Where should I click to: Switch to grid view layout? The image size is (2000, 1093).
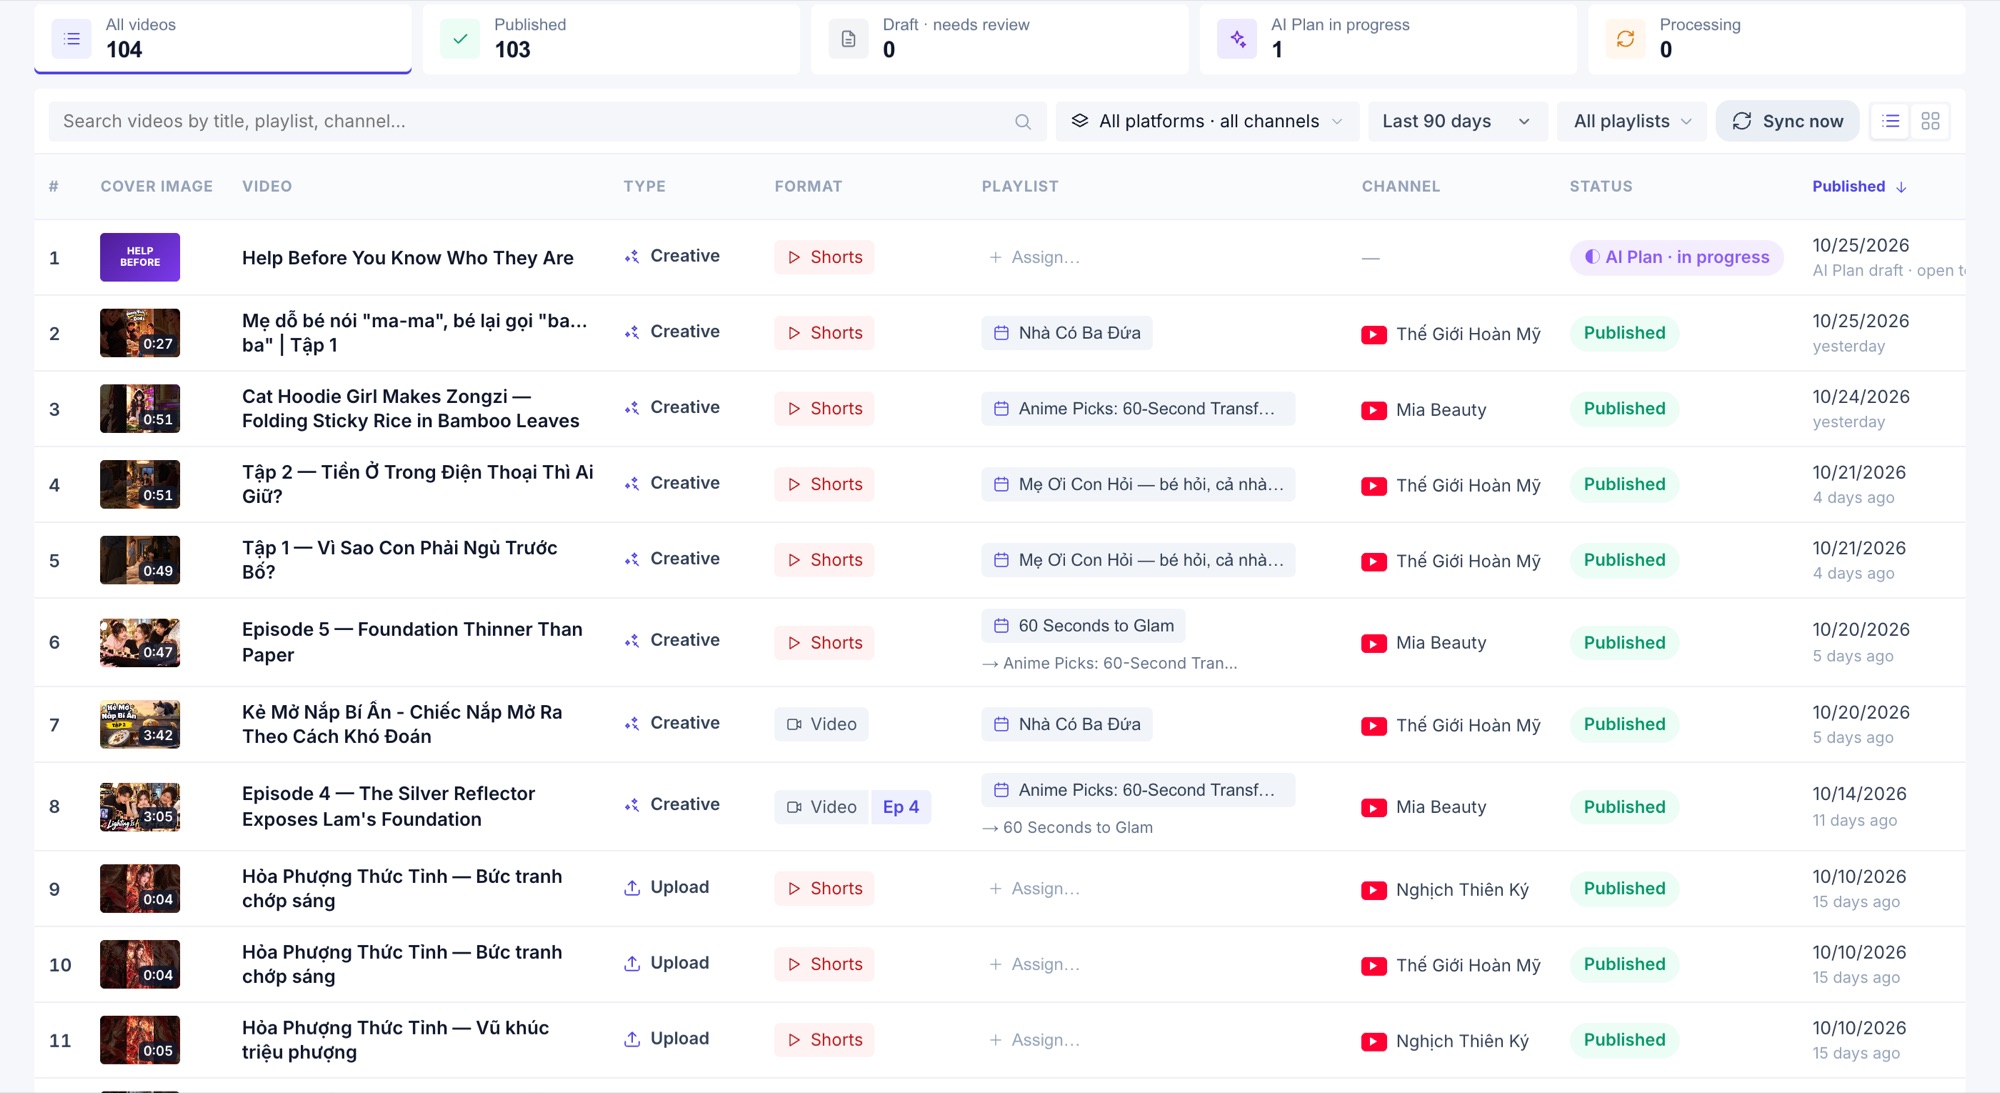pos(1930,121)
